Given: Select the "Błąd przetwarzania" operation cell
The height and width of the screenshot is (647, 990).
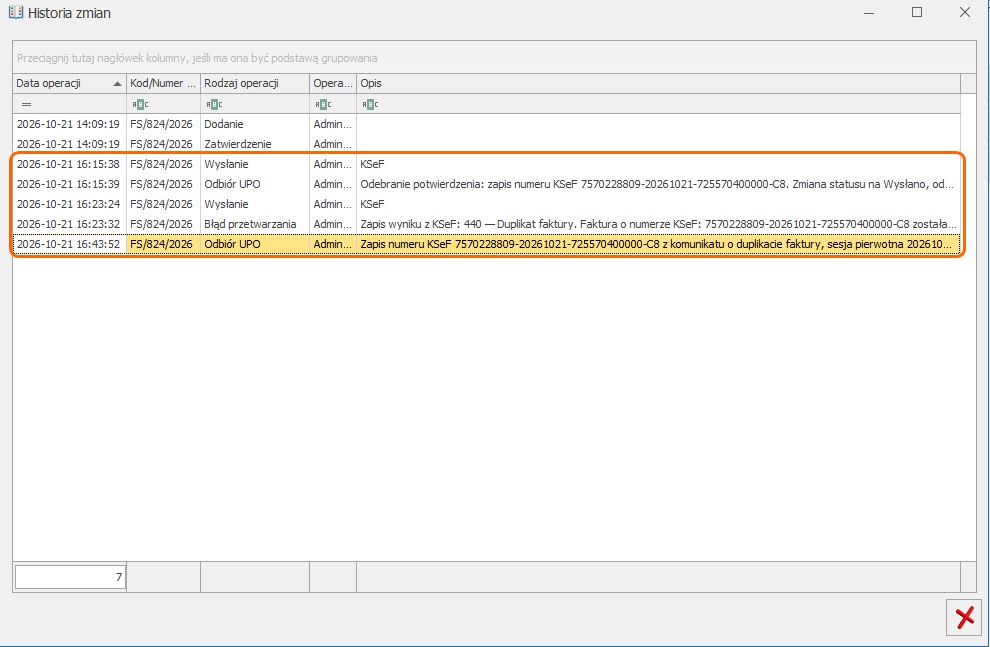Looking at the screenshot, I should coord(255,224).
